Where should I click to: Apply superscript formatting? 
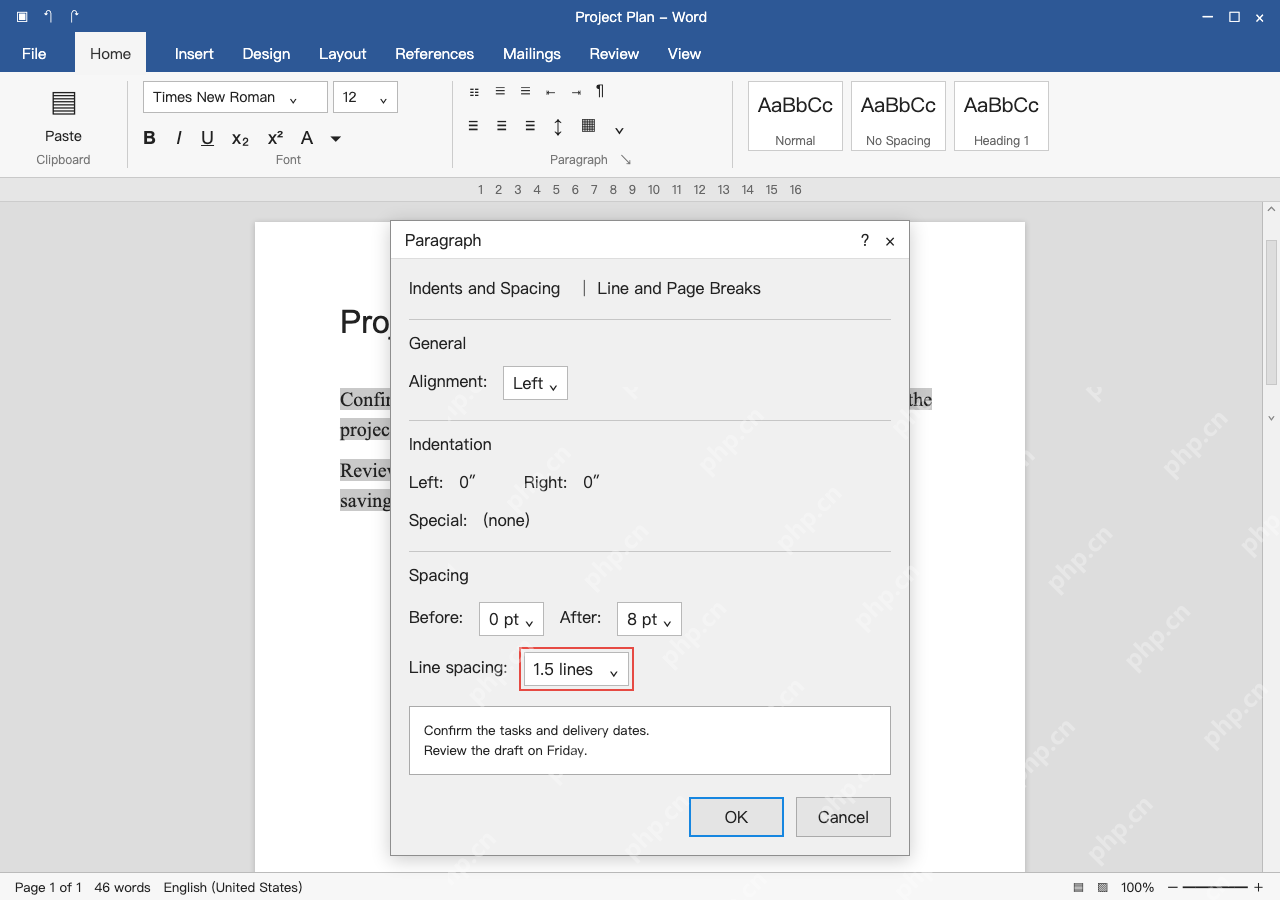(275, 138)
